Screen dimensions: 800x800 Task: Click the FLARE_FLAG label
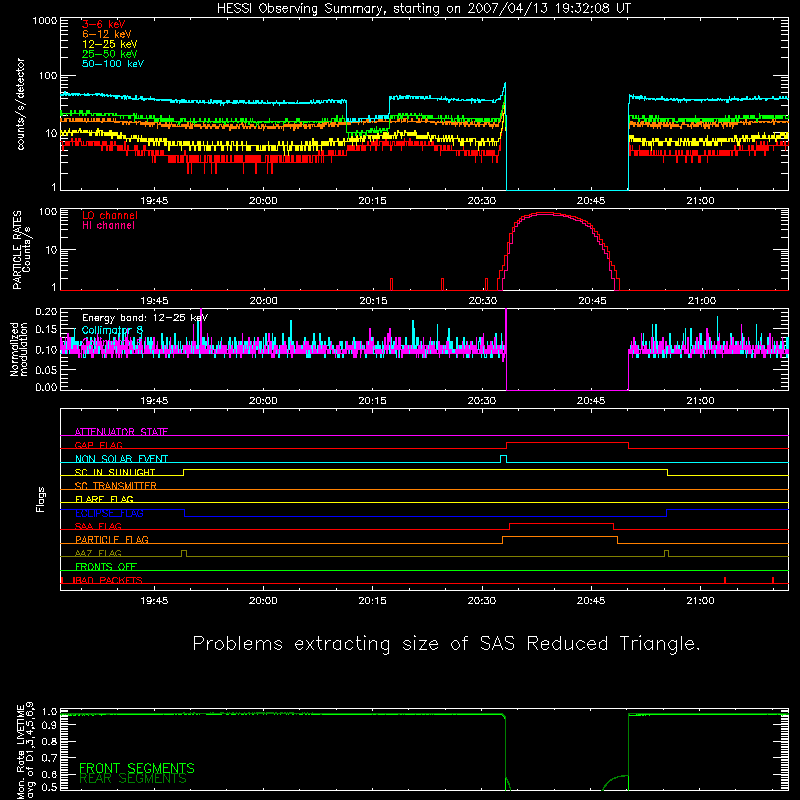(x=104, y=499)
